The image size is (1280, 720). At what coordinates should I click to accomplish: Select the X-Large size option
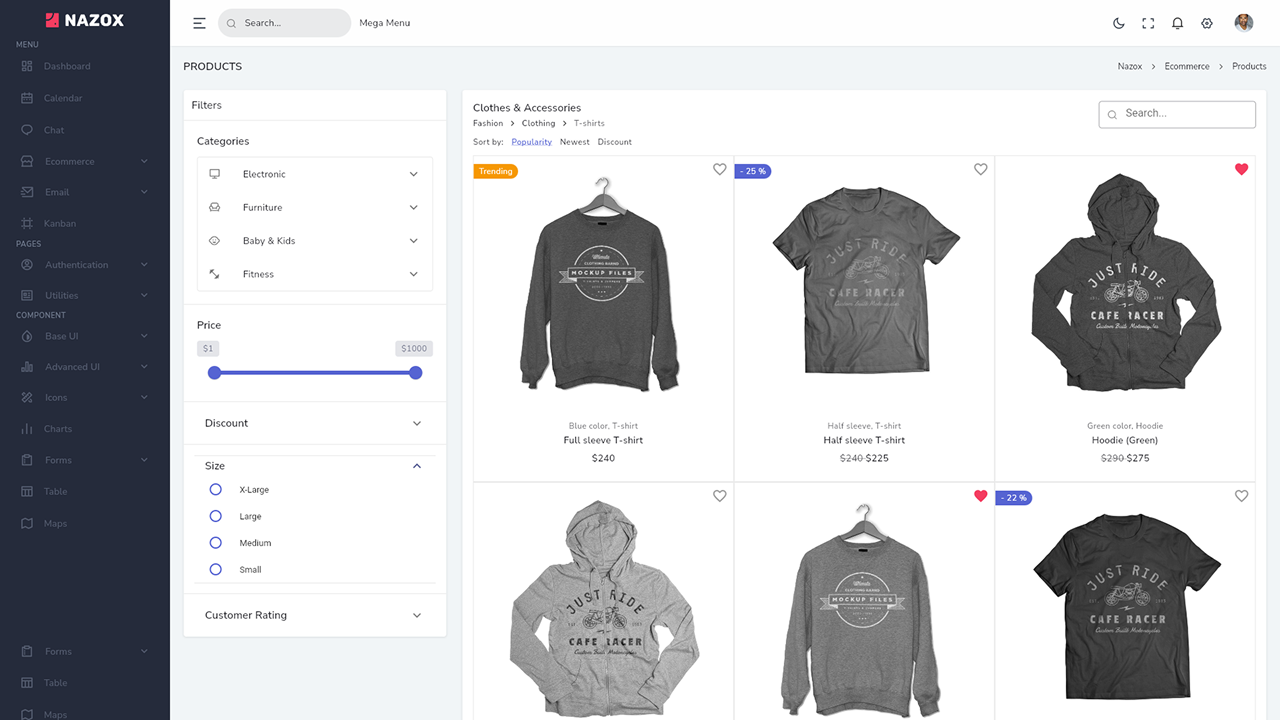click(x=215, y=489)
